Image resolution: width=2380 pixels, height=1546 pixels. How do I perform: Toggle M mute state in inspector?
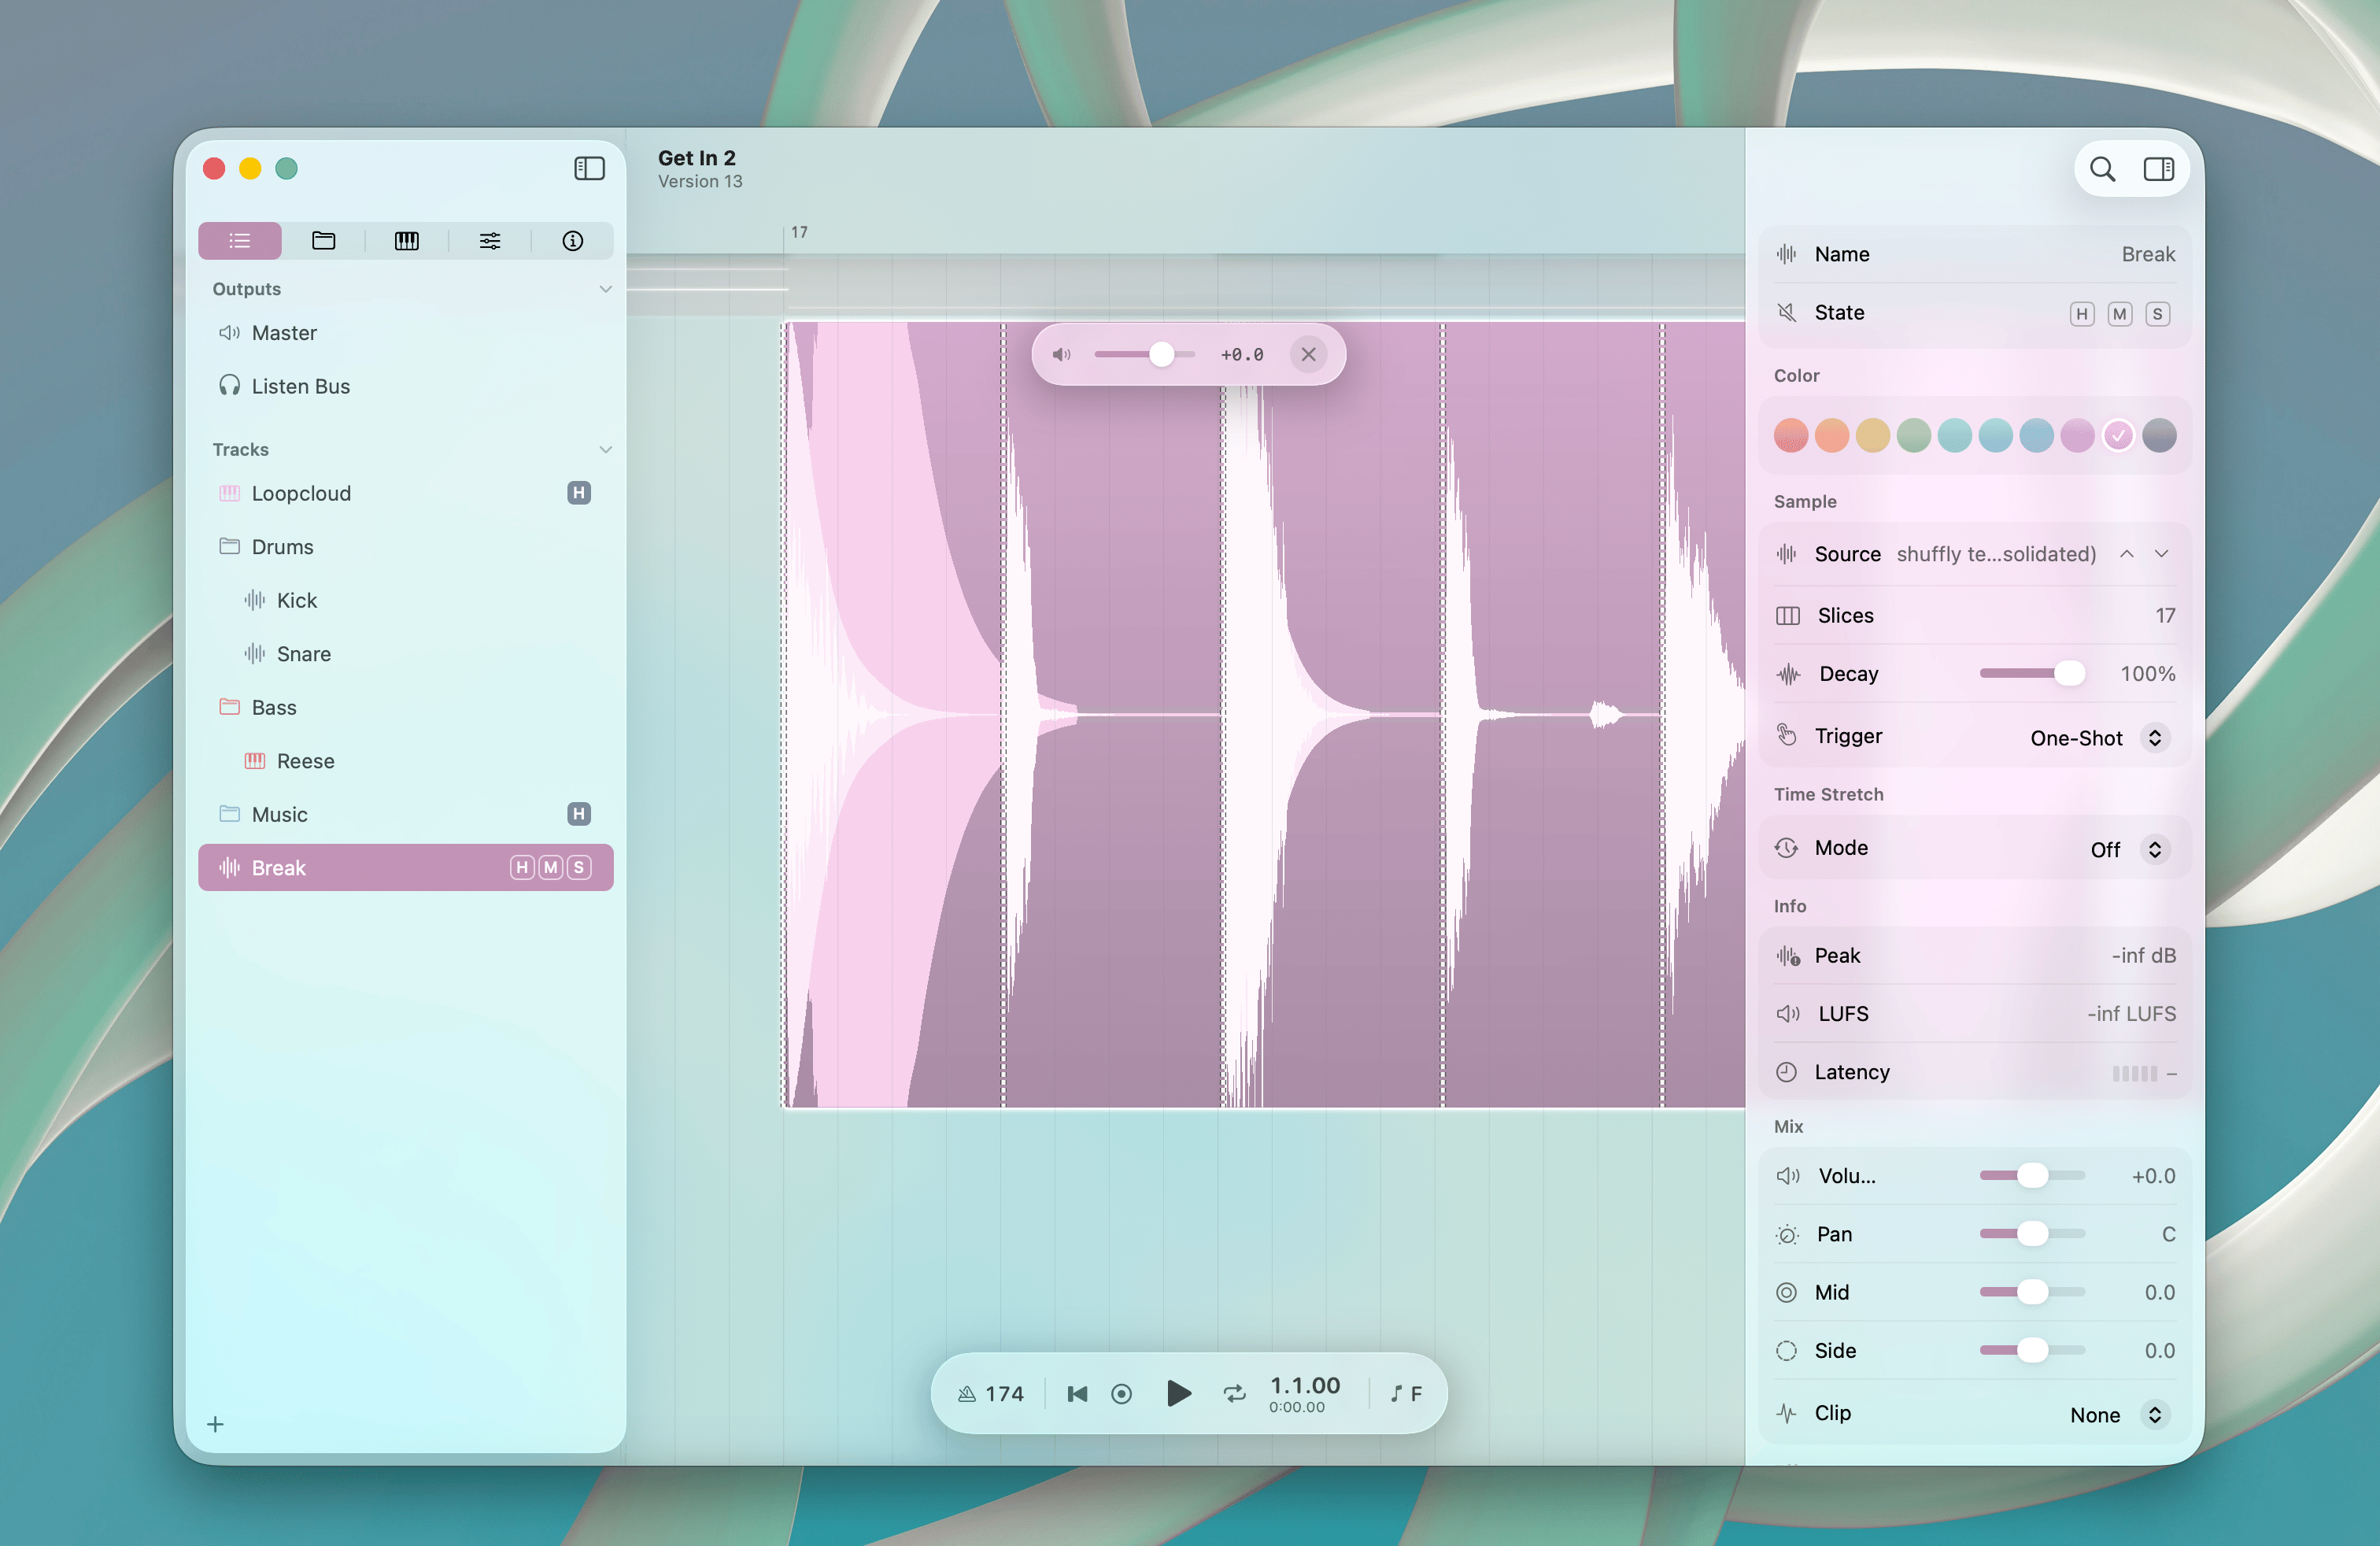pos(2119,314)
